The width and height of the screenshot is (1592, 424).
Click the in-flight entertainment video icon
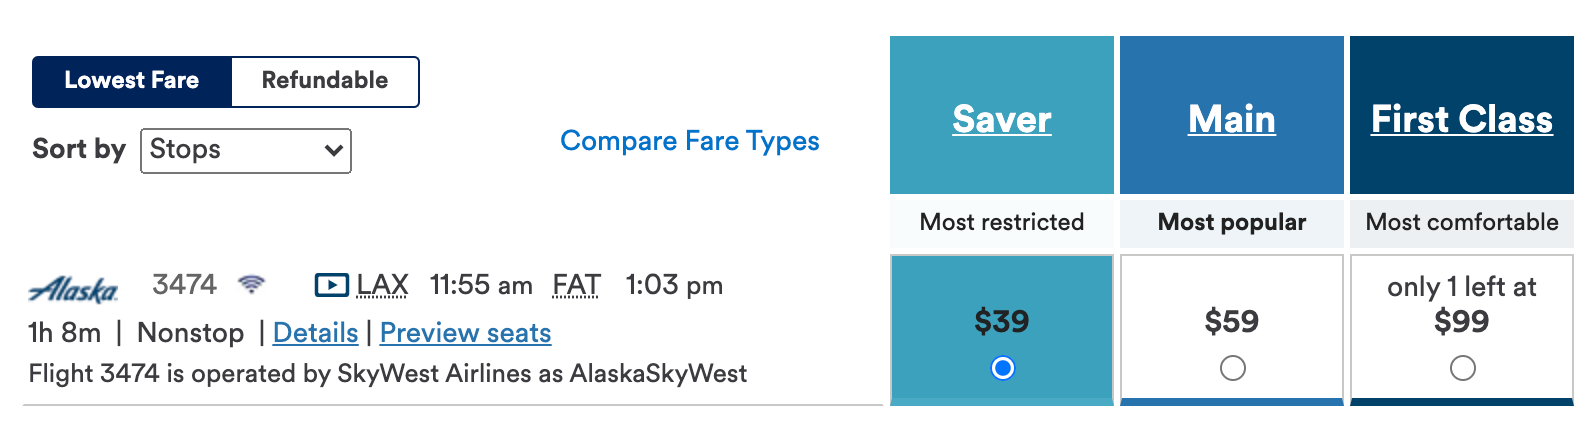(331, 286)
